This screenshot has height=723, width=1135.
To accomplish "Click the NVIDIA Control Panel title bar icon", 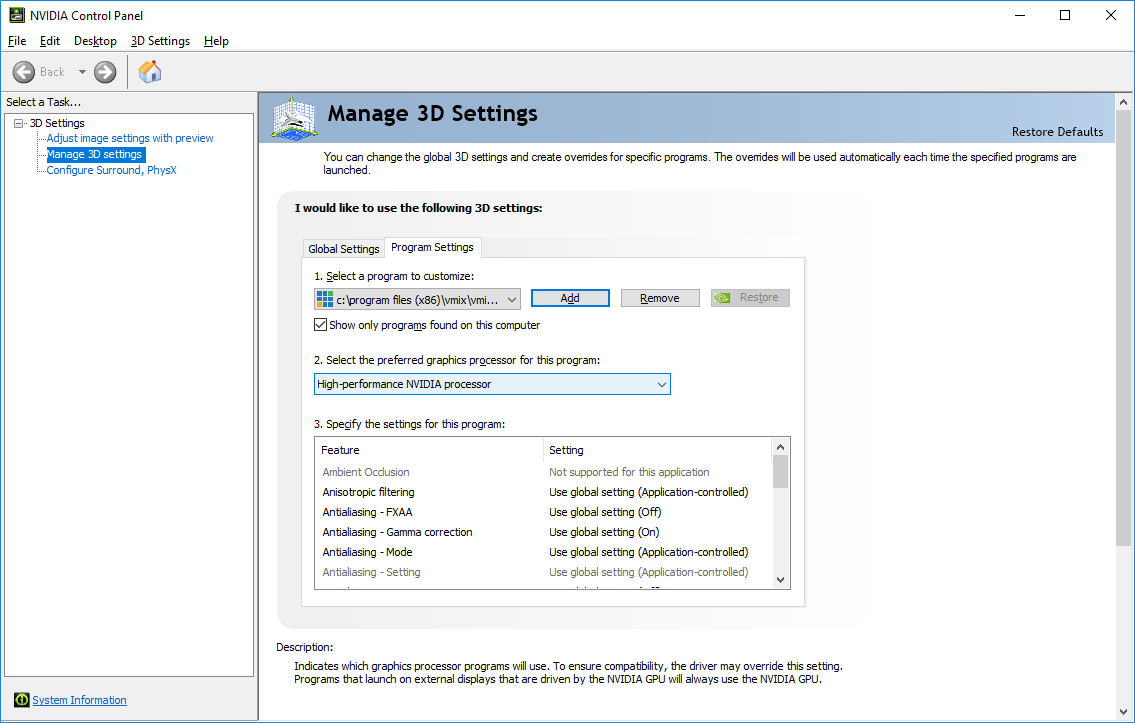I will (17, 15).
